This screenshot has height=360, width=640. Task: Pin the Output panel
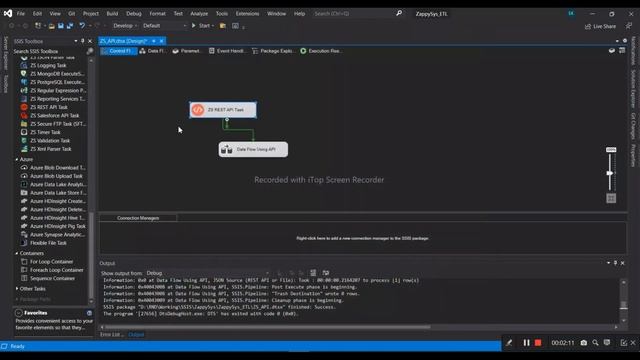(616, 263)
